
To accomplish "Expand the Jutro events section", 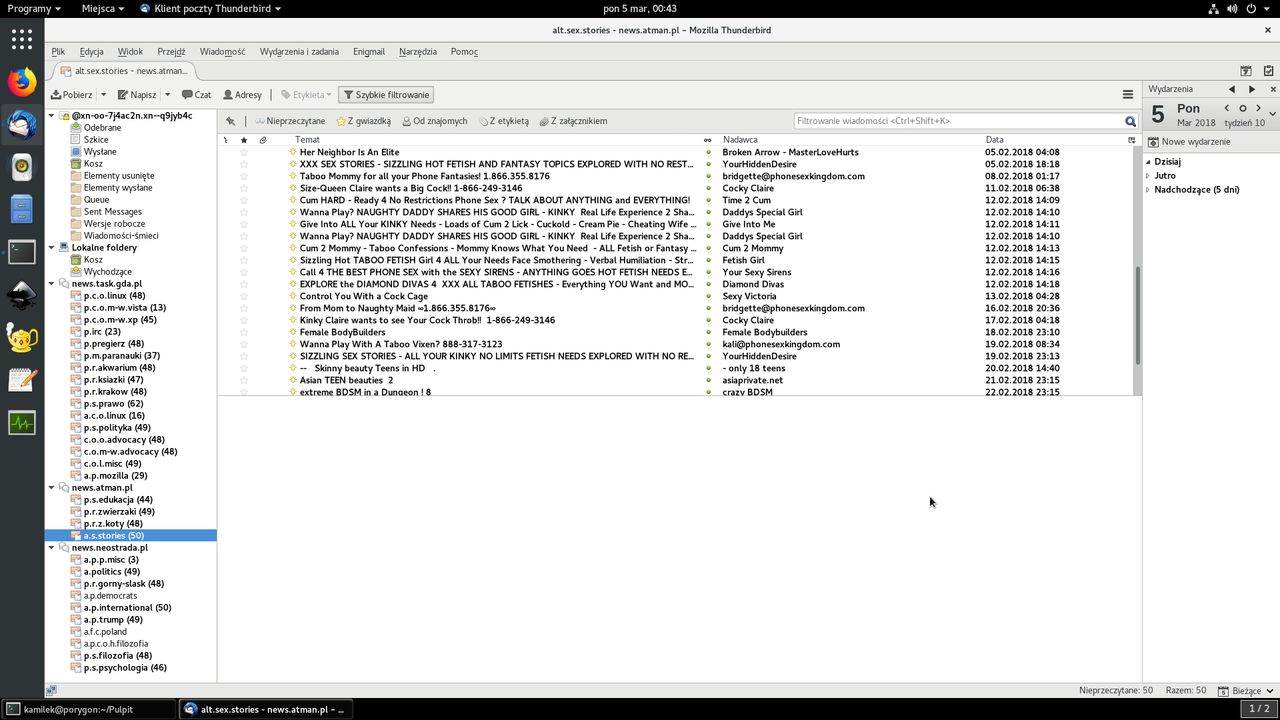I will point(1148,176).
